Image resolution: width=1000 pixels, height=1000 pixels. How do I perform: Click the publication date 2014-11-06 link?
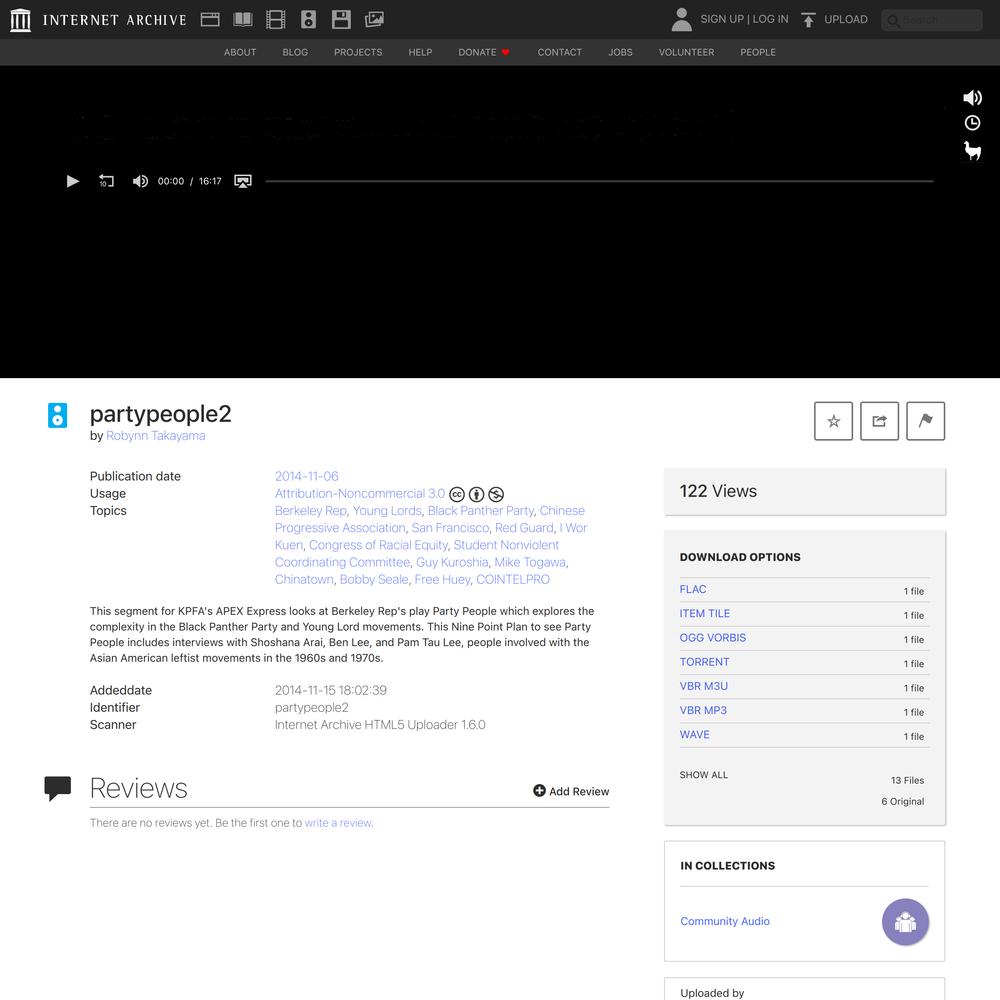[307, 476]
